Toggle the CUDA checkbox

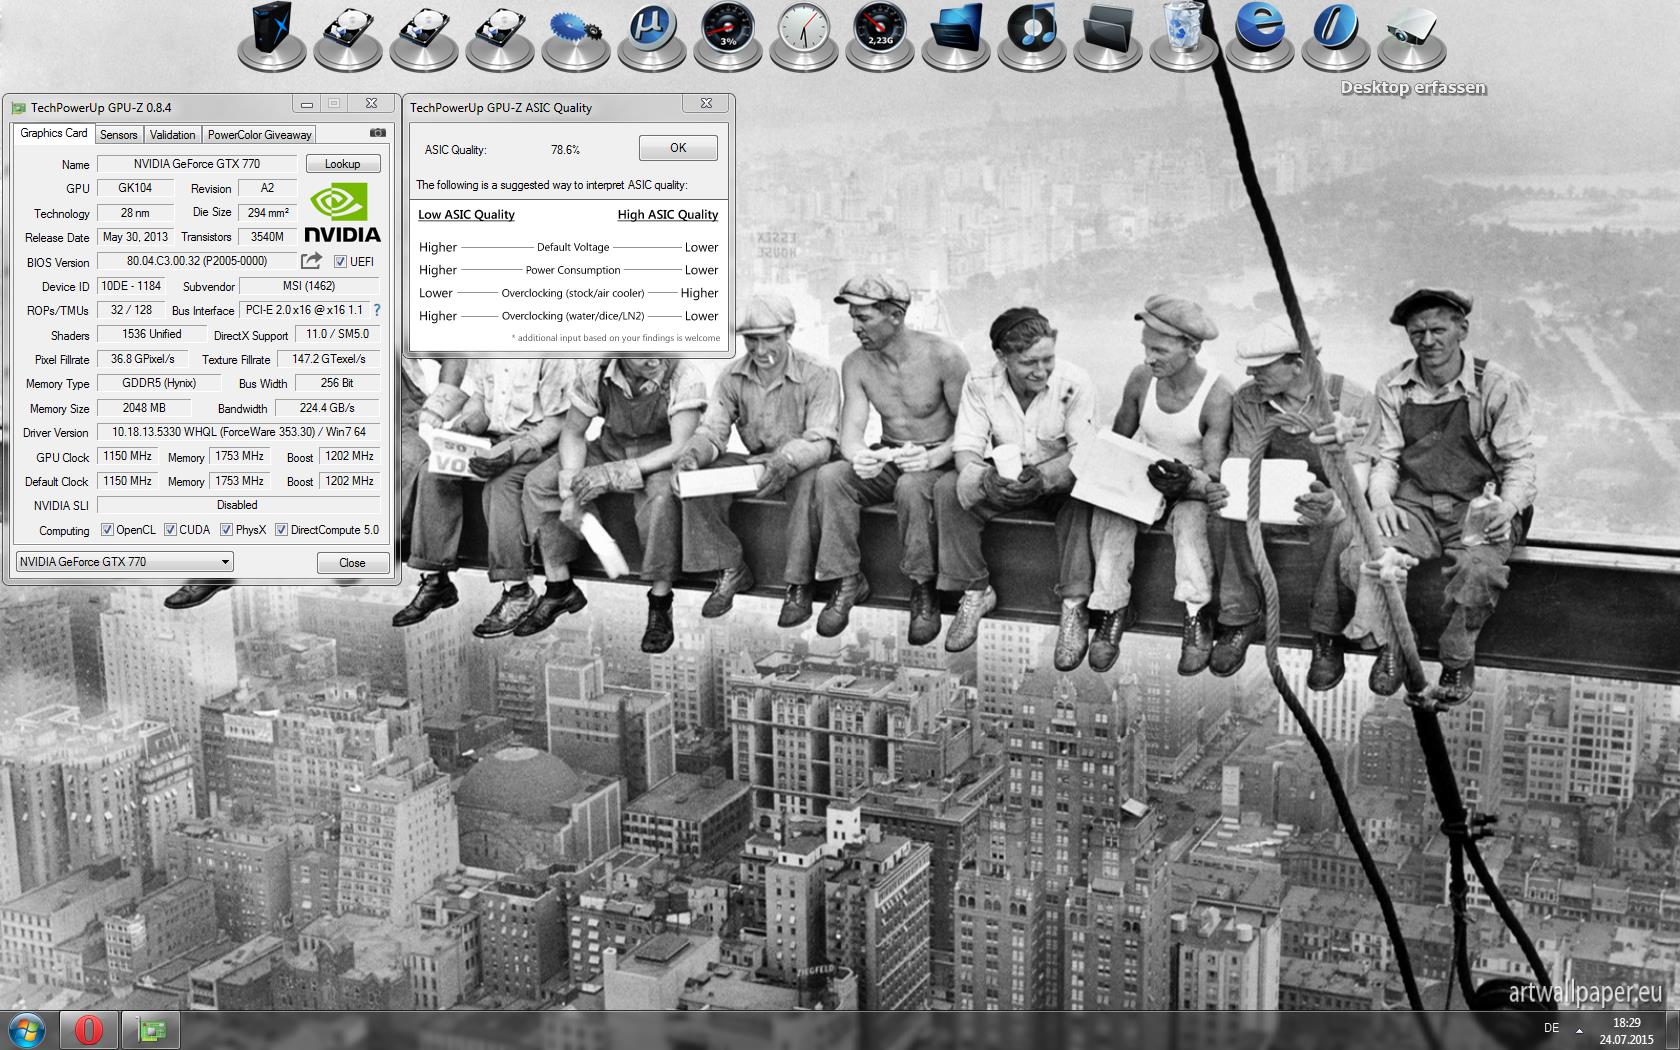click(170, 530)
